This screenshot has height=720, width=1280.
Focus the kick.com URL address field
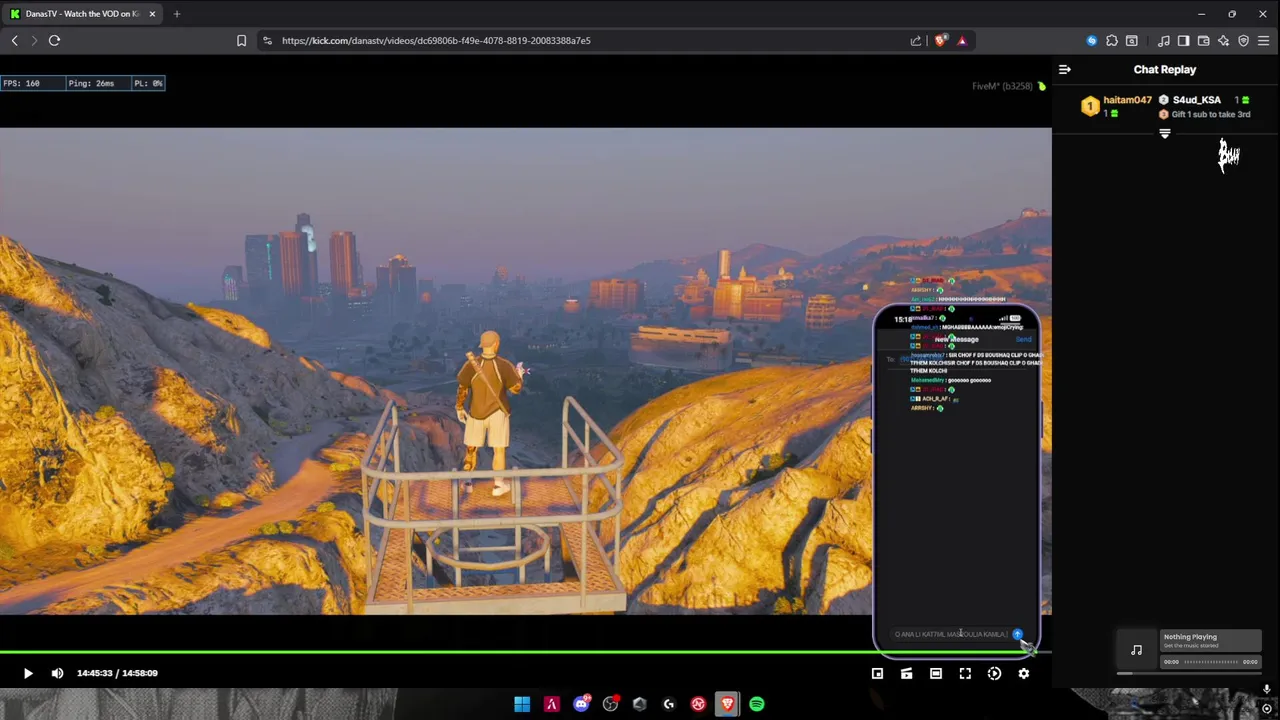[x=590, y=41]
